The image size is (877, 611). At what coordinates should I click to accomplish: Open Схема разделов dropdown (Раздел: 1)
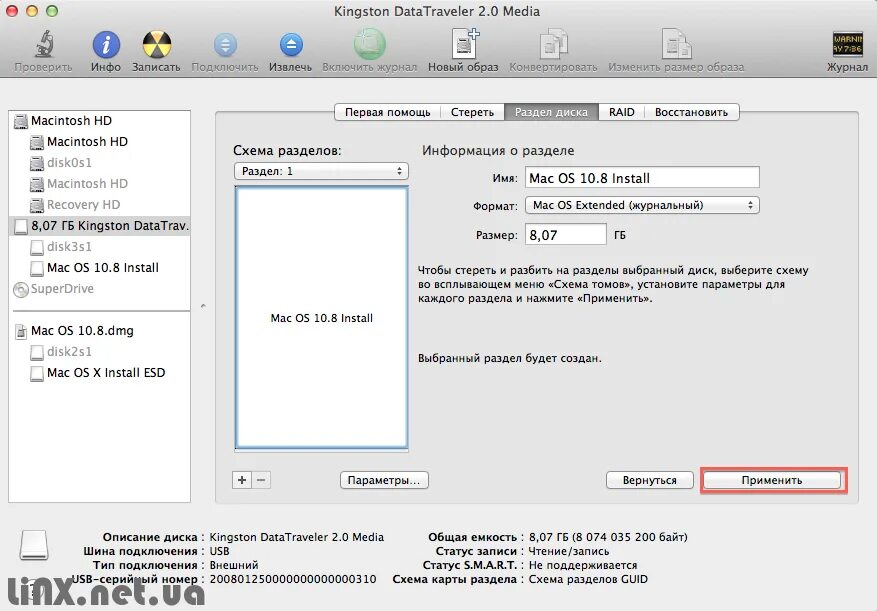321,171
